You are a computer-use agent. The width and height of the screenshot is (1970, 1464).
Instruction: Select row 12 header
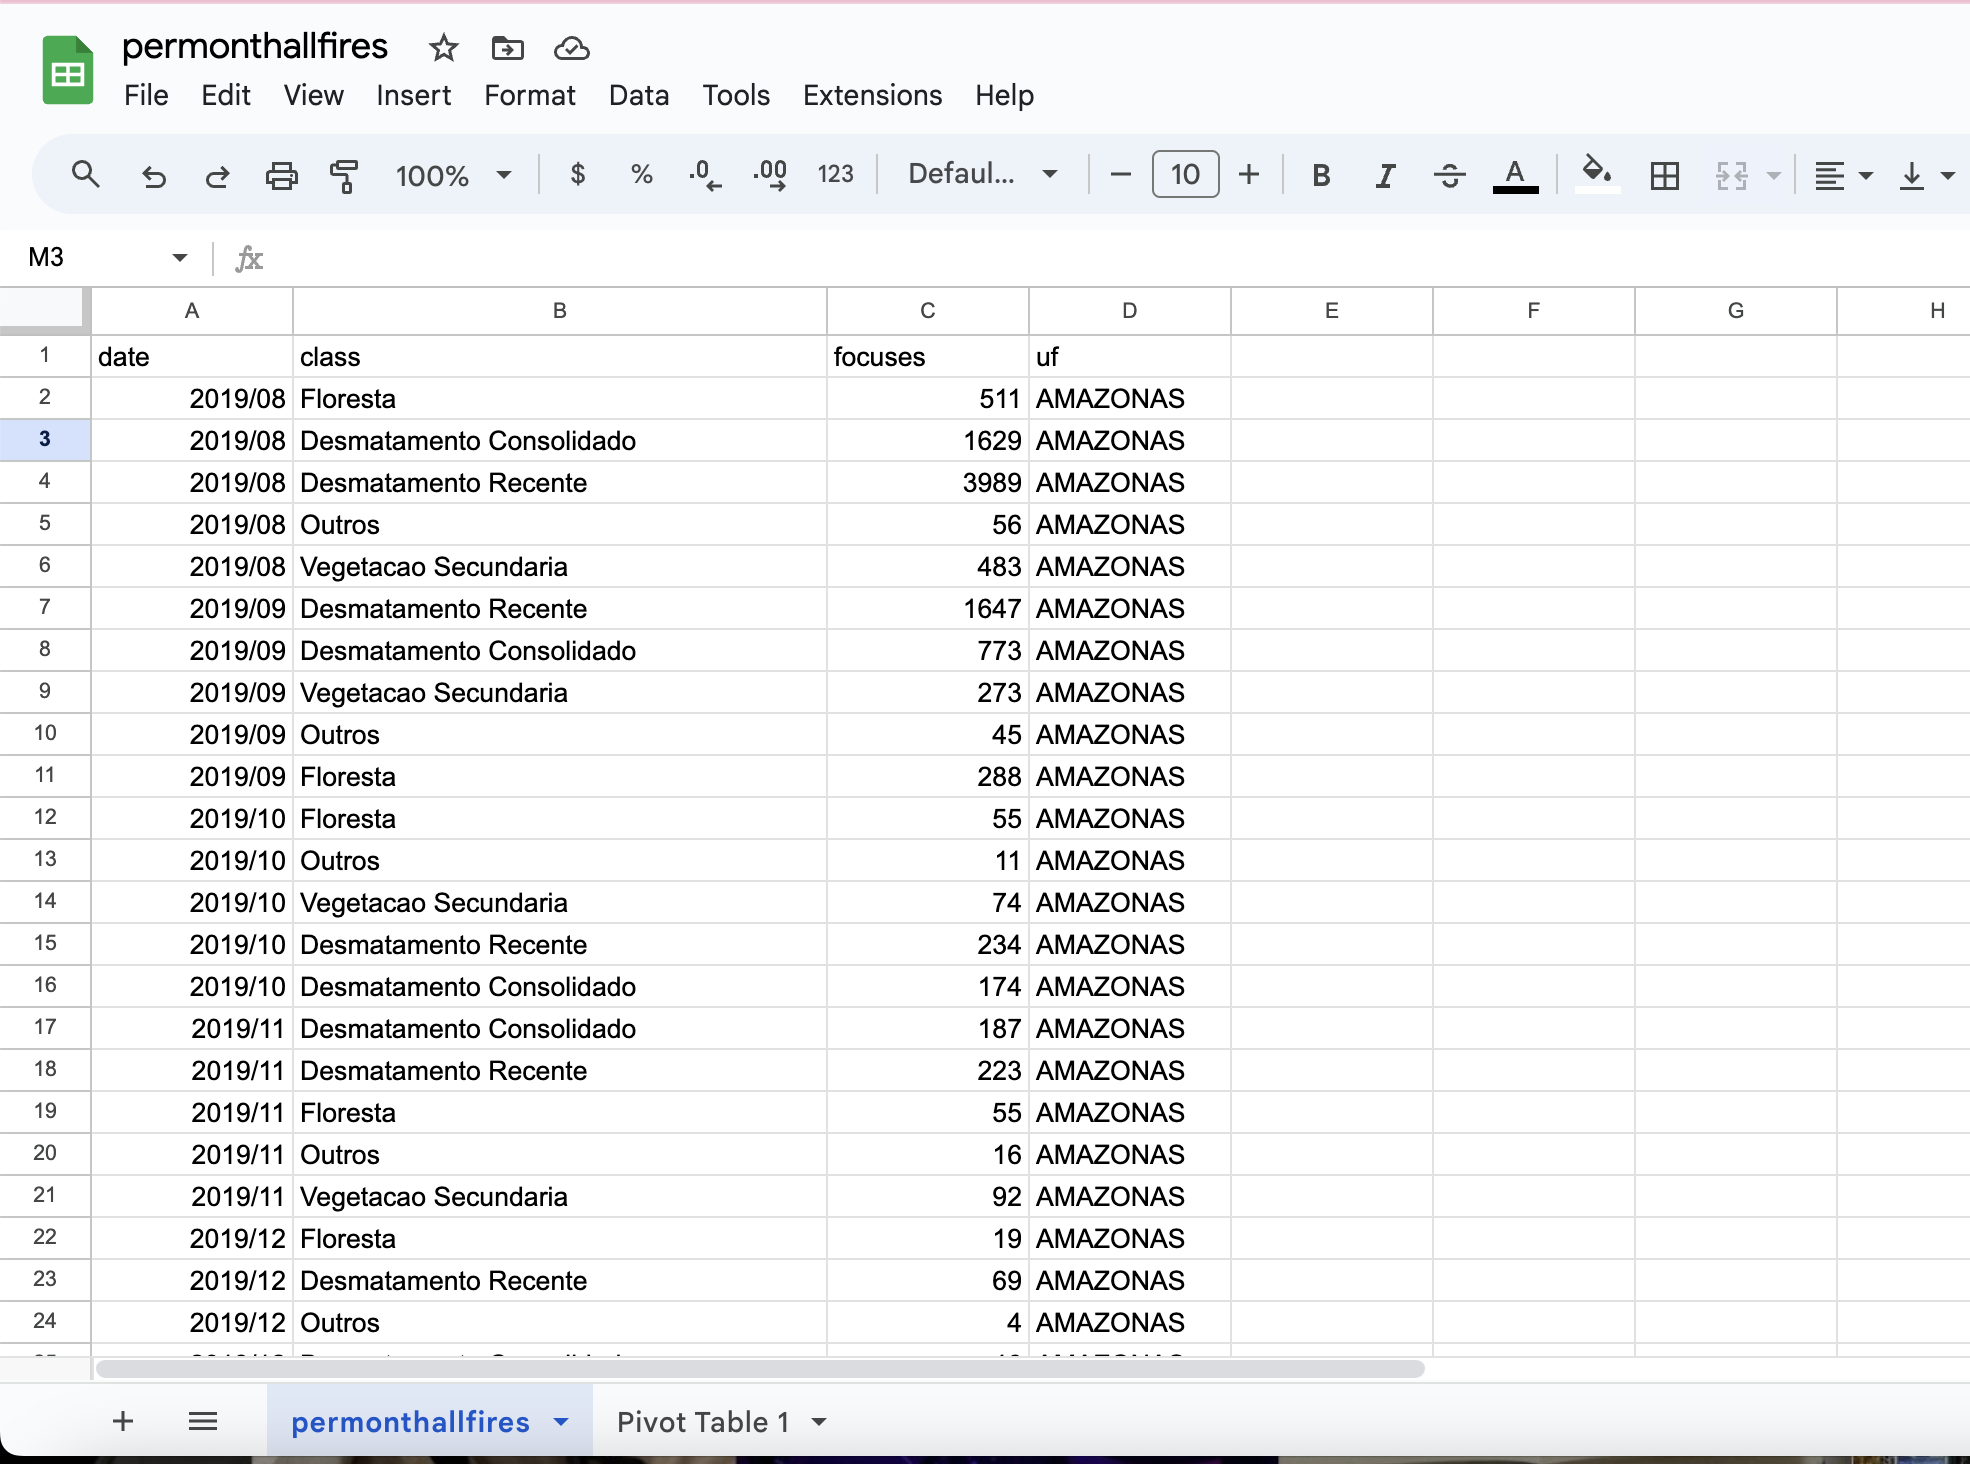click(x=45, y=817)
